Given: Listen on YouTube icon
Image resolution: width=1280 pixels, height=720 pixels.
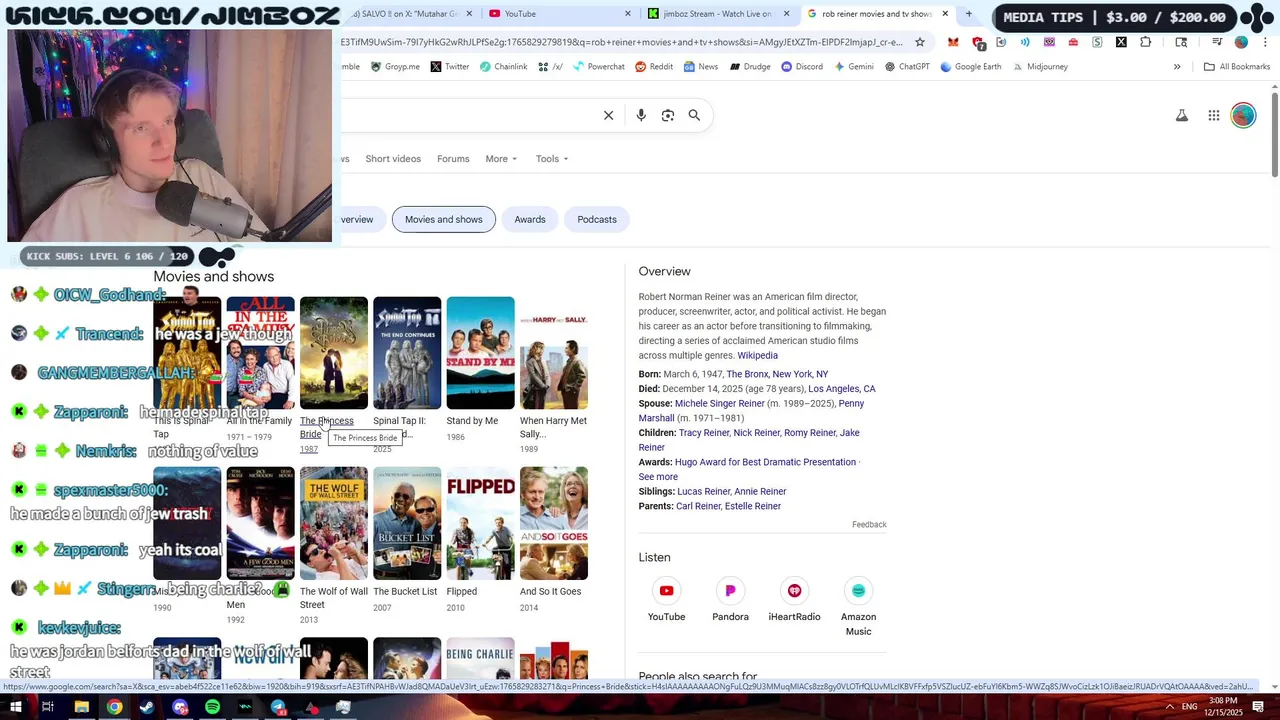Looking at the screenshot, I should coord(666,591).
